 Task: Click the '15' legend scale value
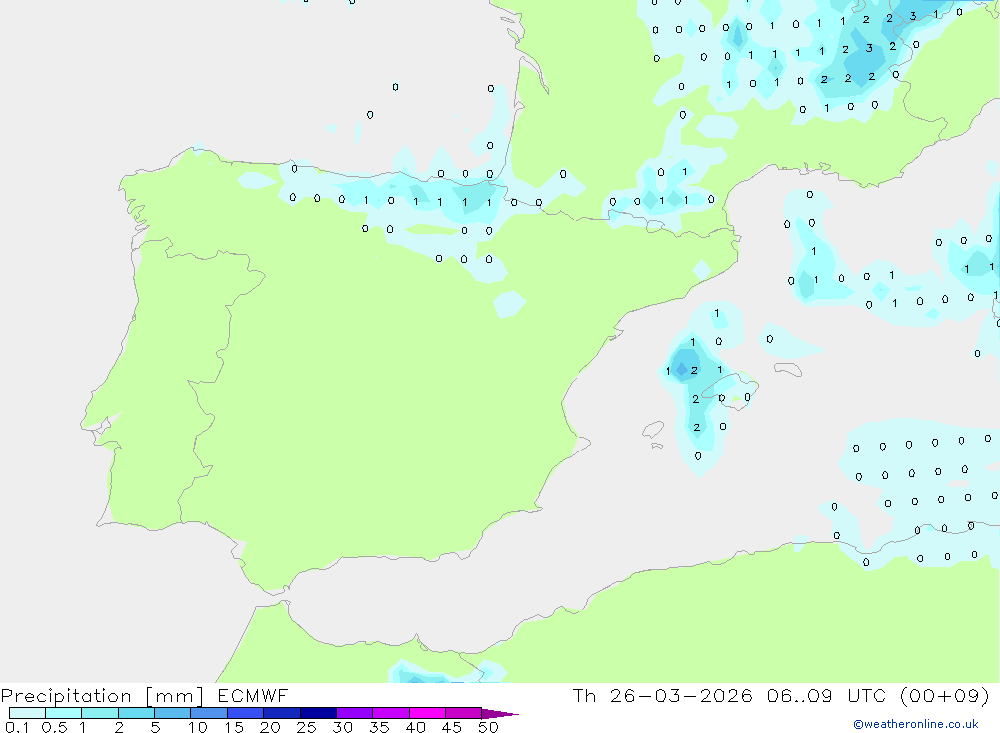point(234,727)
